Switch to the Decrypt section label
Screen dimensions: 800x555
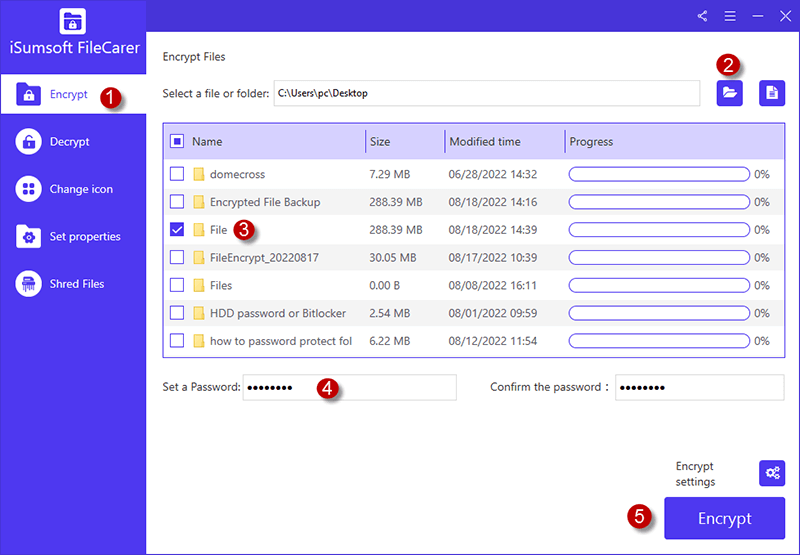69,142
